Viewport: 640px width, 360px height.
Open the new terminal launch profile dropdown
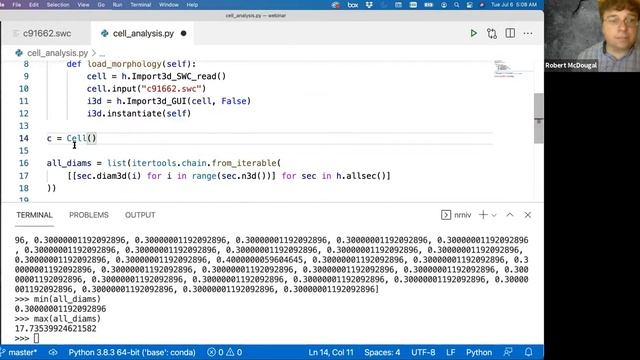pos(494,215)
